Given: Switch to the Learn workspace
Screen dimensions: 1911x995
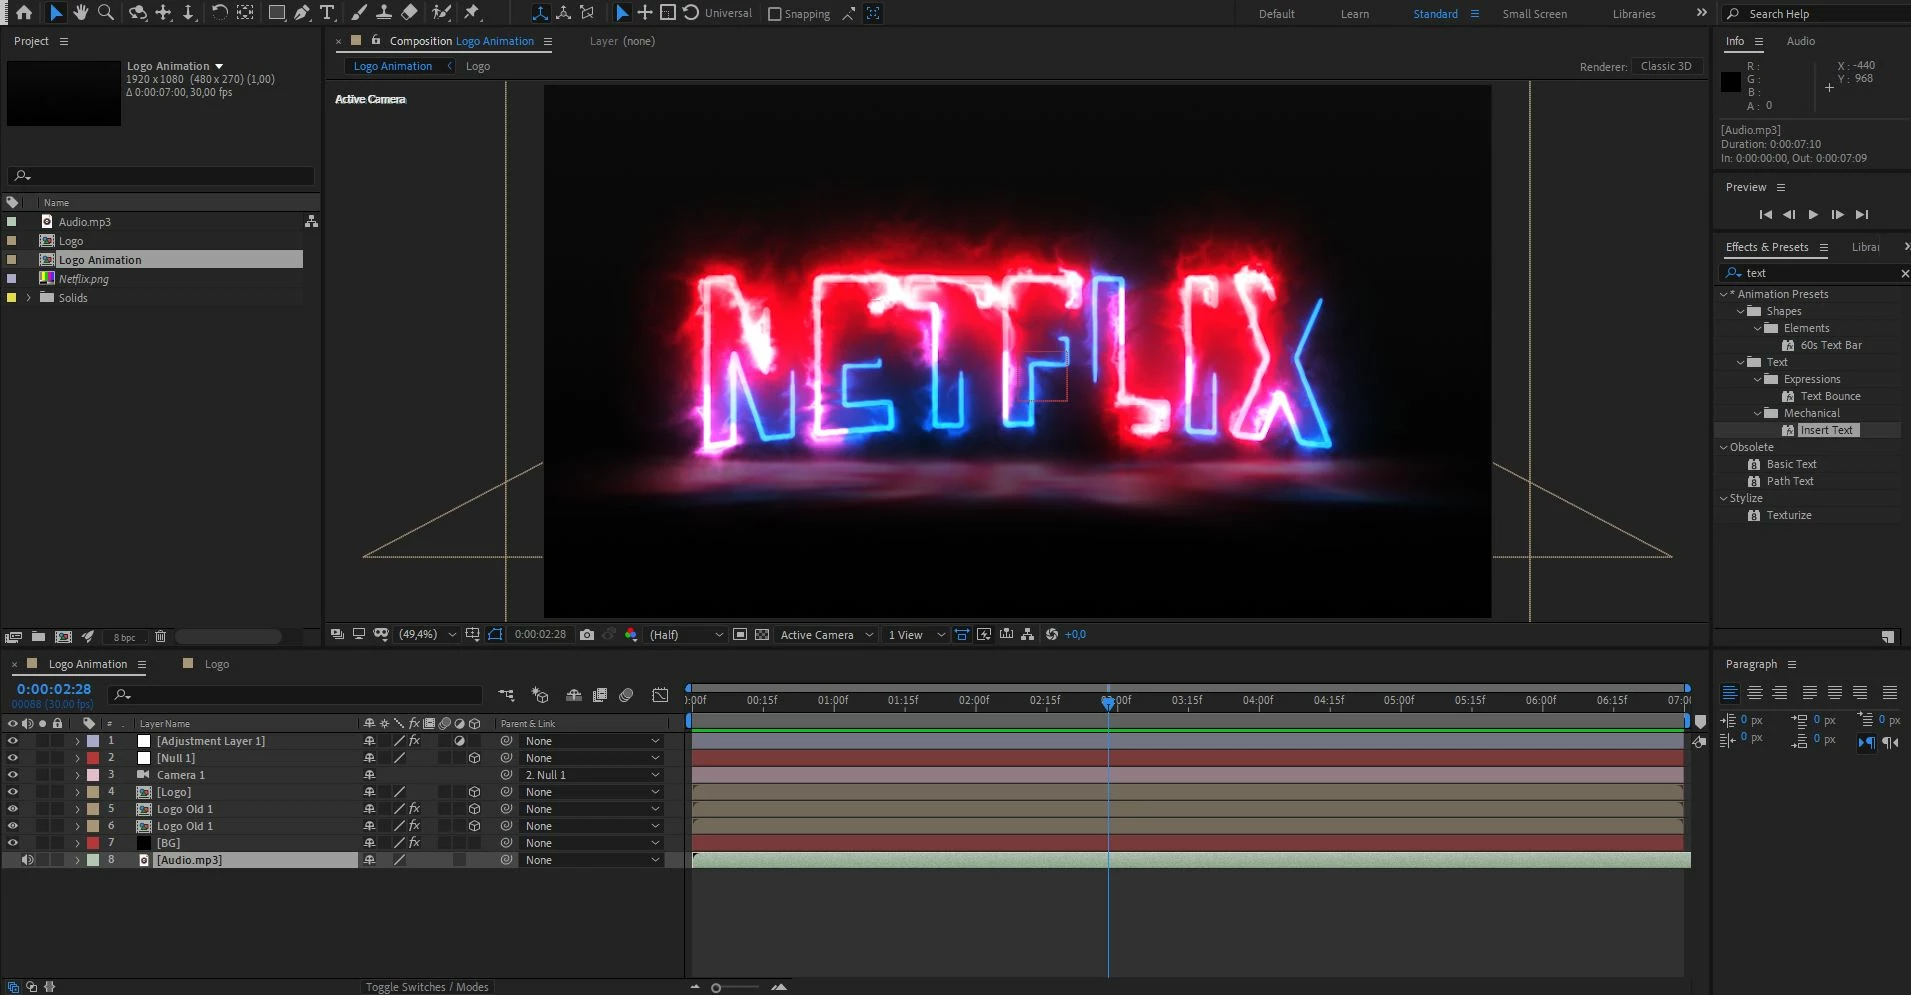Looking at the screenshot, I should (x=1355, y=14).
